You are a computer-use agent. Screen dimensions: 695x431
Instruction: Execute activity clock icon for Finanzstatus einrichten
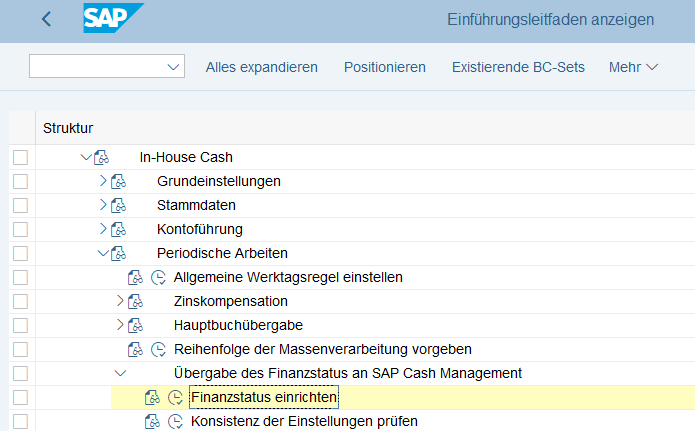click(x=176, y=398)
